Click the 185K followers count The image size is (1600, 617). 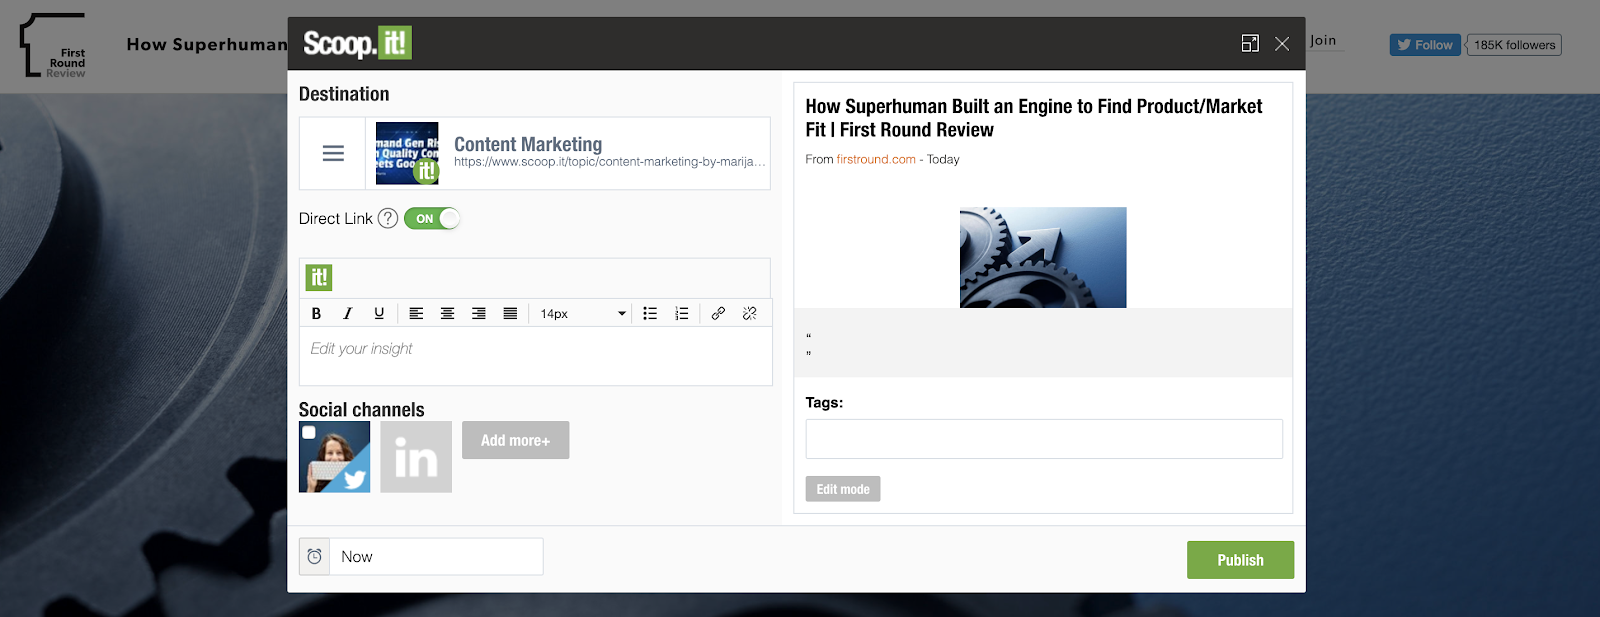click(x=1514, y=45)
